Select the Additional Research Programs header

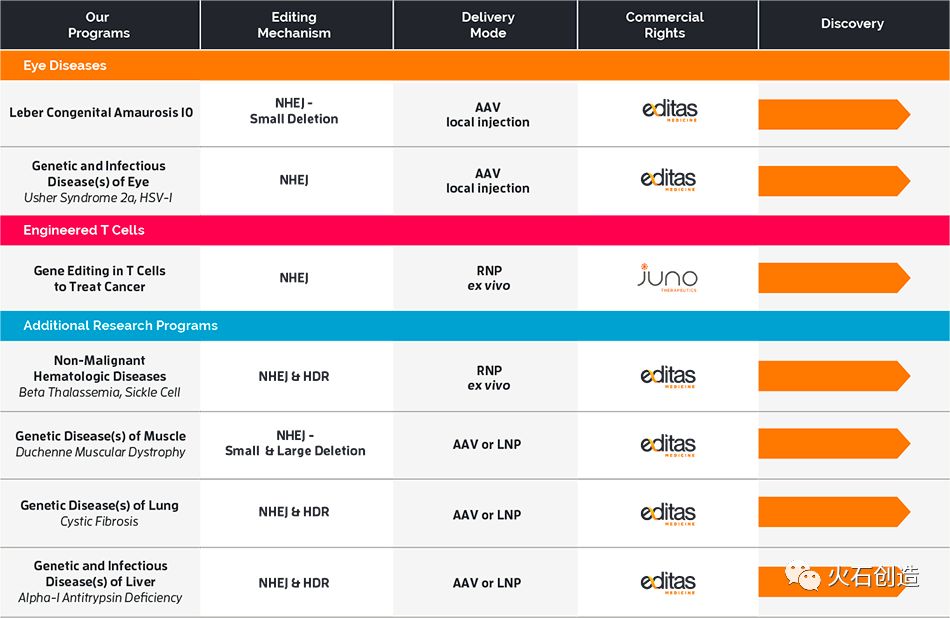click(x=120, y=326)
